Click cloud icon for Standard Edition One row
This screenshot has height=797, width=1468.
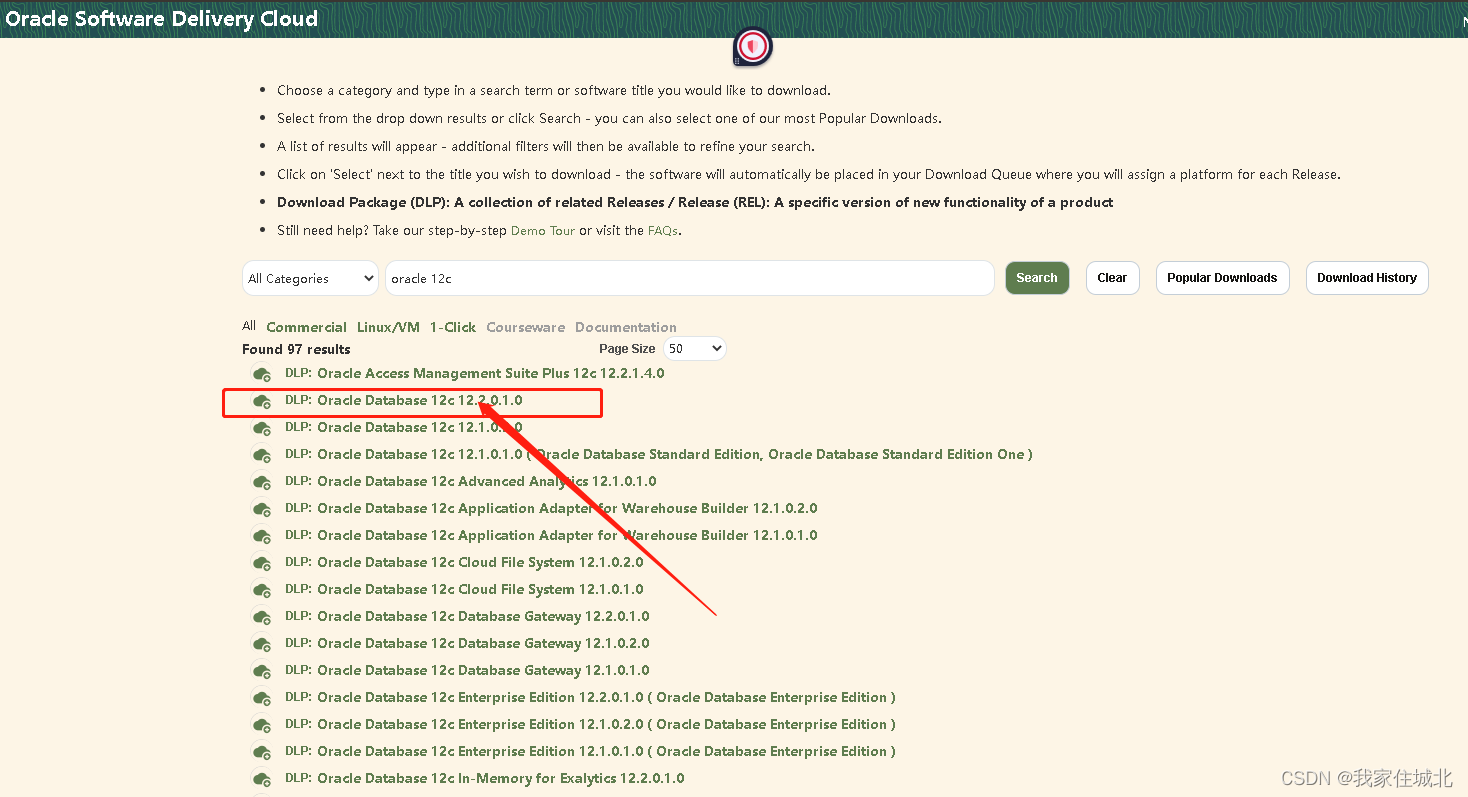click(262, 455)
